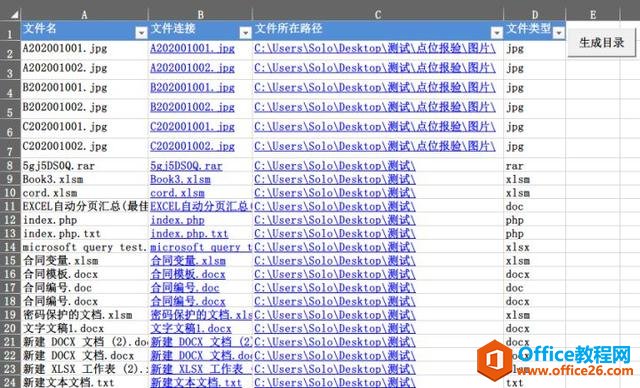The image size is (640, 388).
Task: Select row 20 header
Action: click(x=10, y=328)
